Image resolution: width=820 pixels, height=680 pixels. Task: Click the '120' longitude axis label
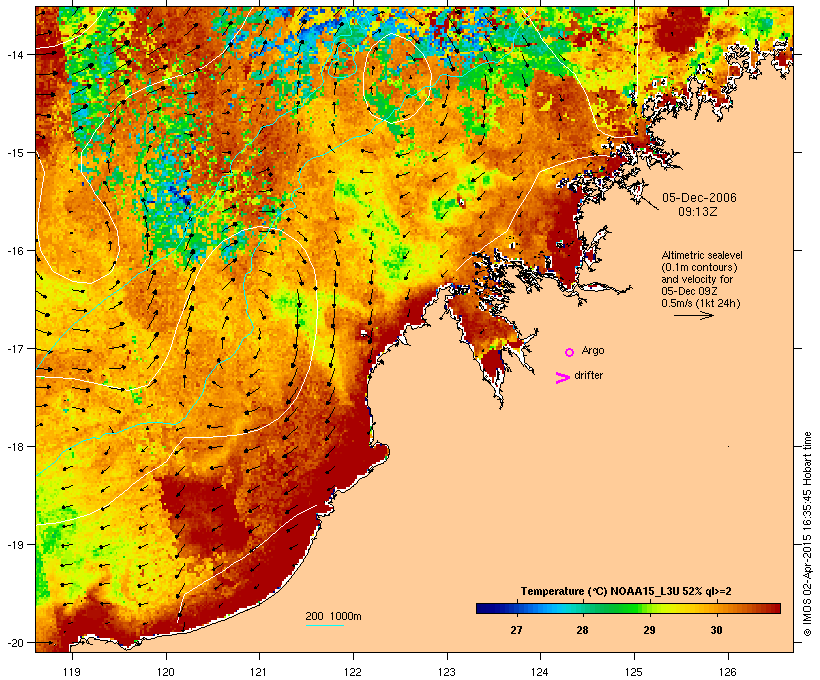tap(166, 672)
